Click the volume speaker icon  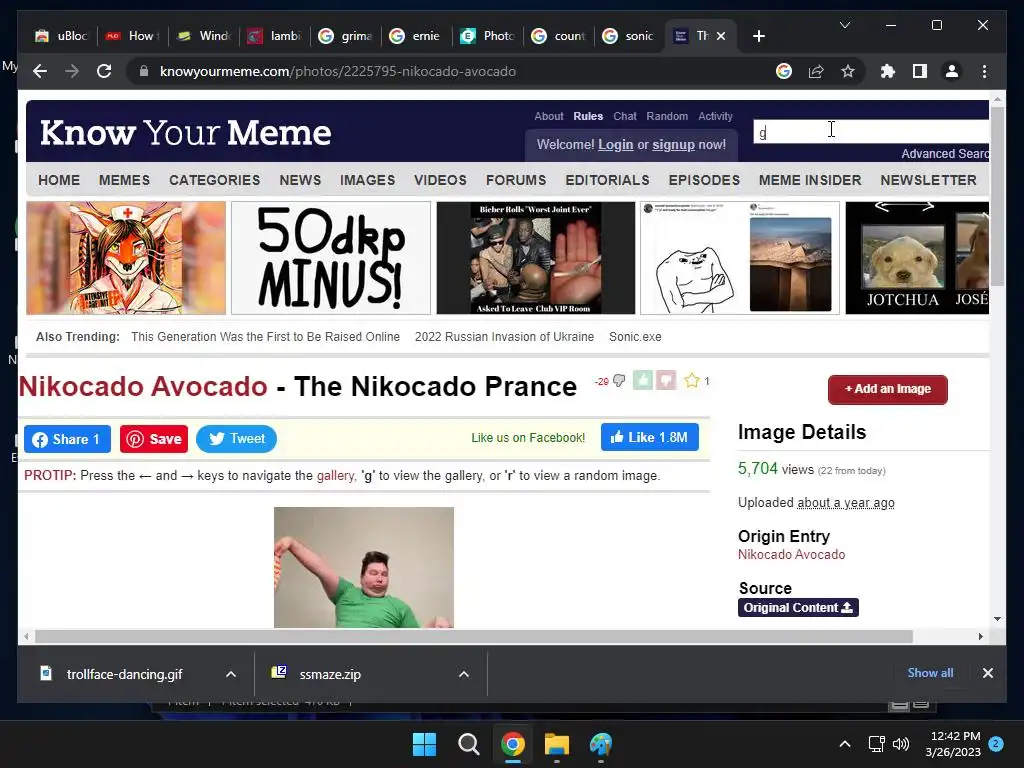pyautogui.click(x=901, y=744)
